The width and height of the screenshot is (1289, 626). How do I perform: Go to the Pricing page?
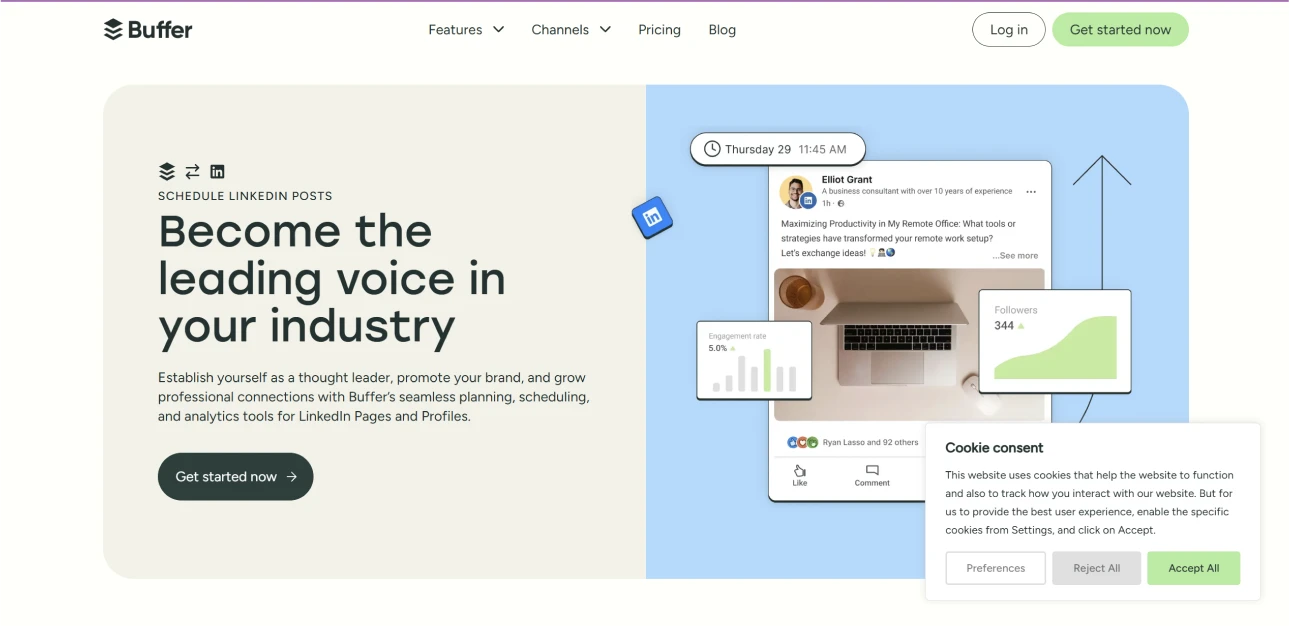(659, 30)
